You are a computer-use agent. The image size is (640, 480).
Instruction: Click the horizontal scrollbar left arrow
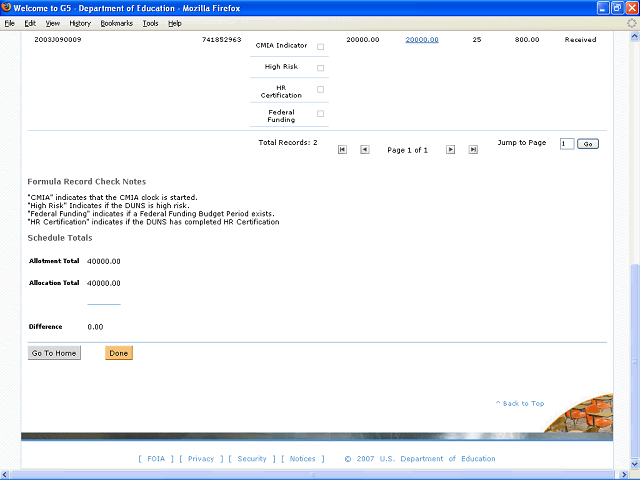pyautogui.click(x=4, y=475)
